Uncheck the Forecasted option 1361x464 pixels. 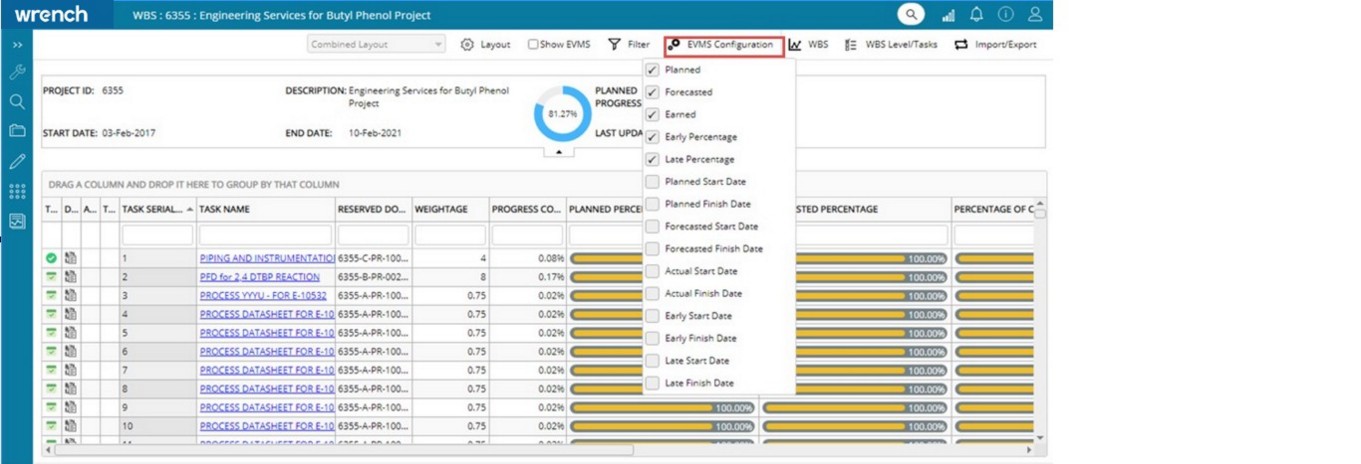[652, 92]
